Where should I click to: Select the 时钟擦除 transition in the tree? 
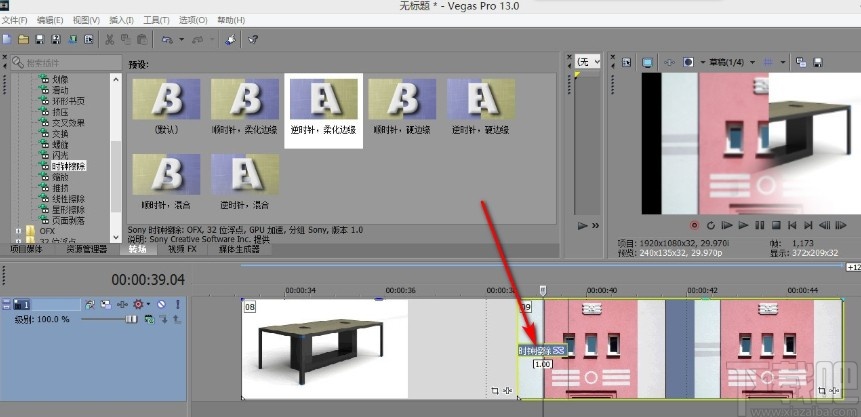(69, 166)
